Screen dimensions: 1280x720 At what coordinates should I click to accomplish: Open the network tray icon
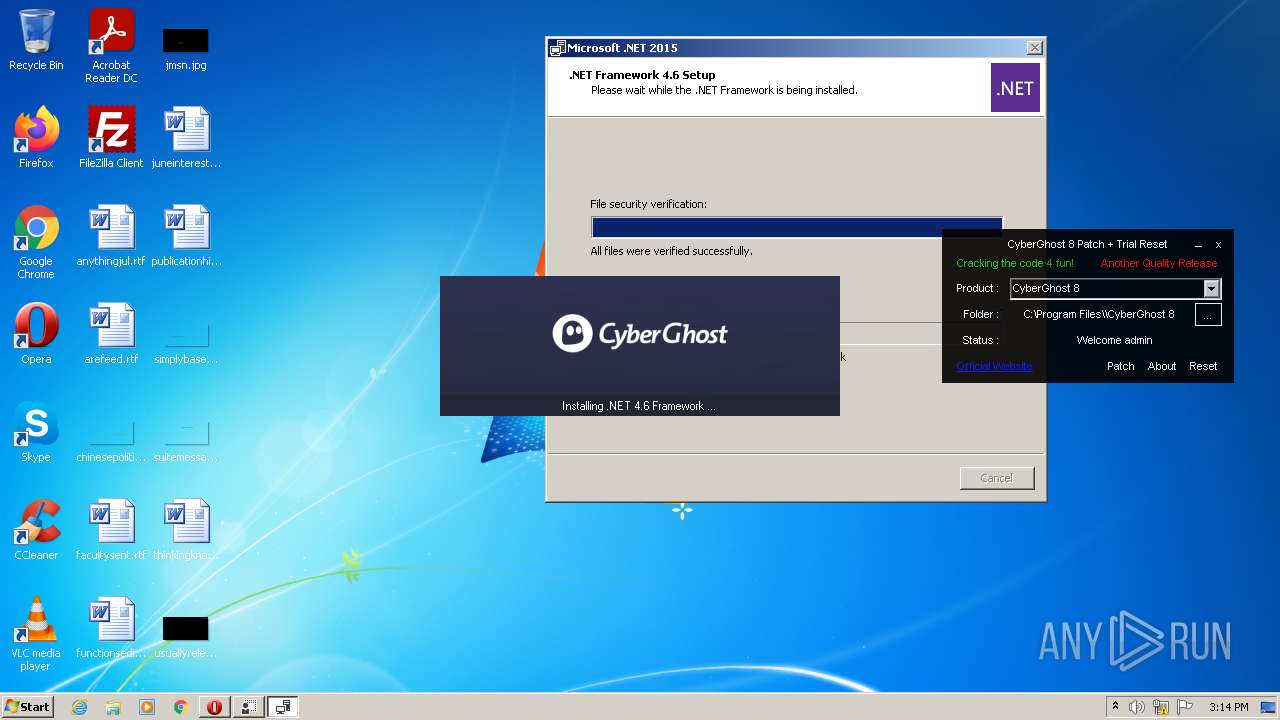1161,707
